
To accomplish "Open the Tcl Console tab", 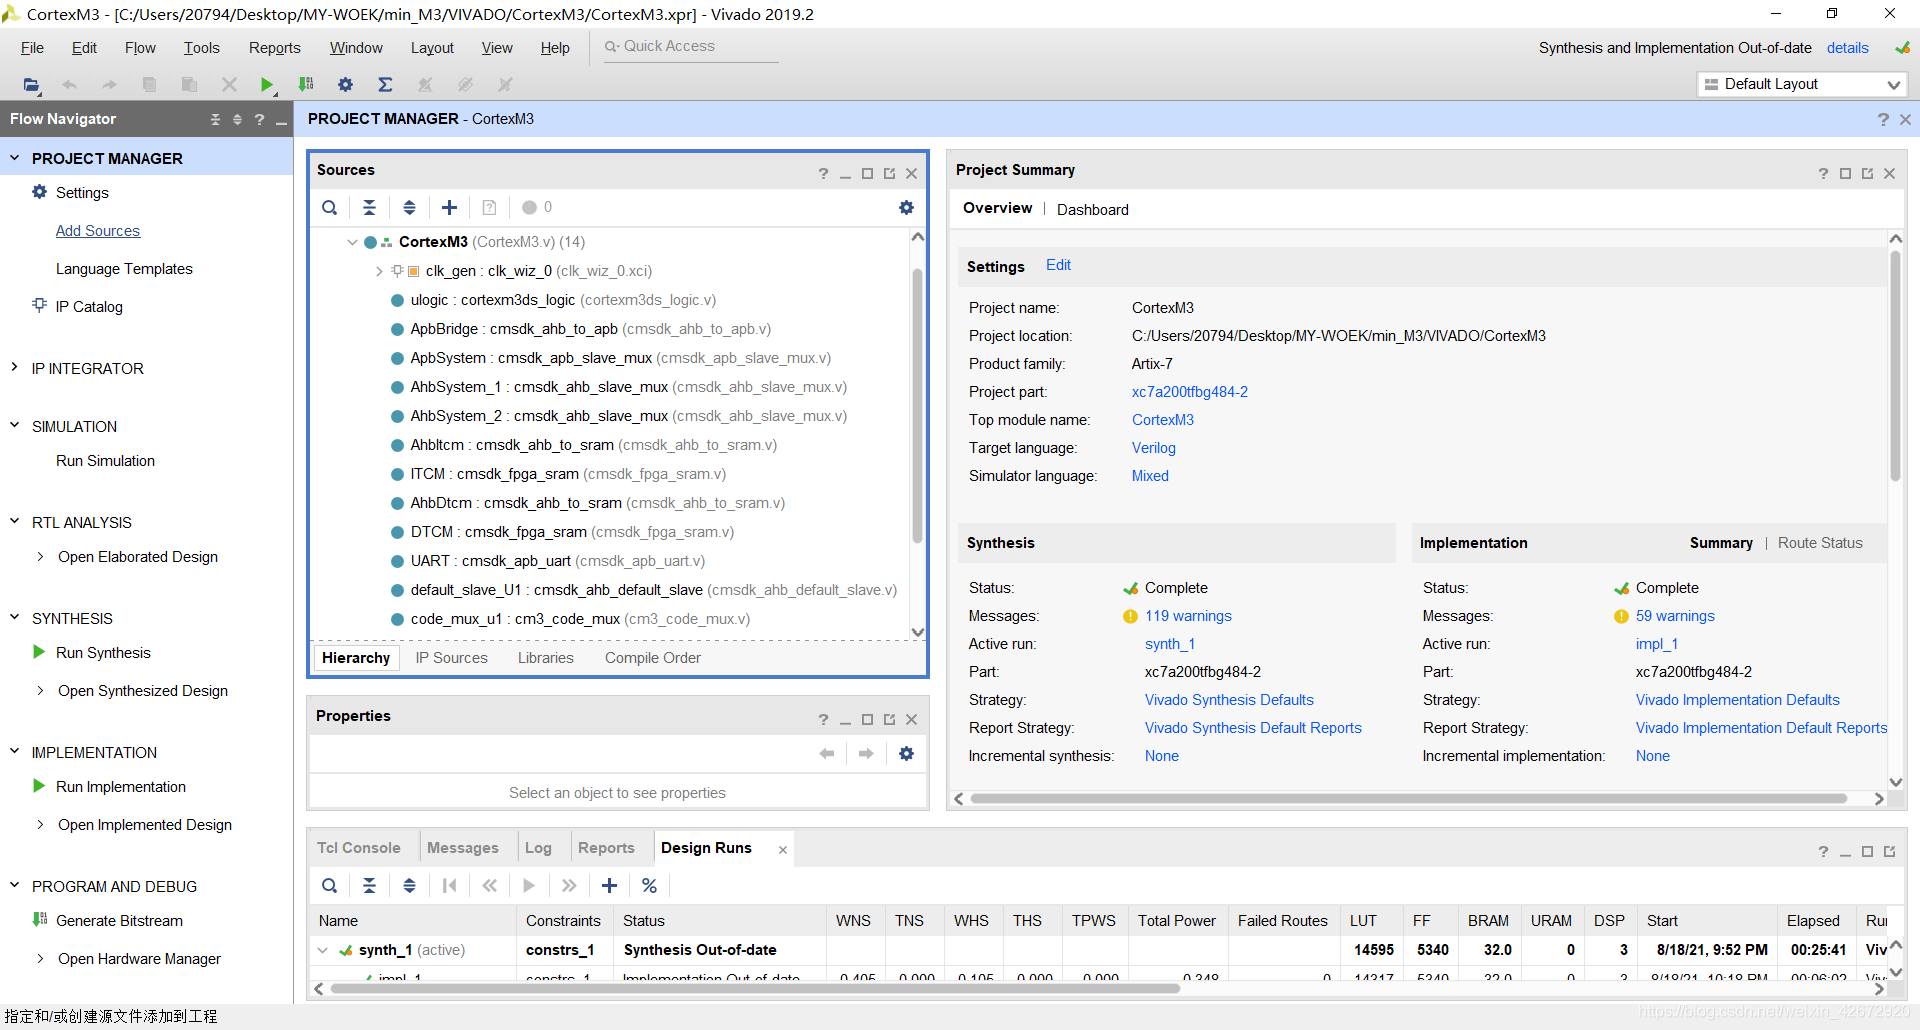I will (x=358, y=848).
